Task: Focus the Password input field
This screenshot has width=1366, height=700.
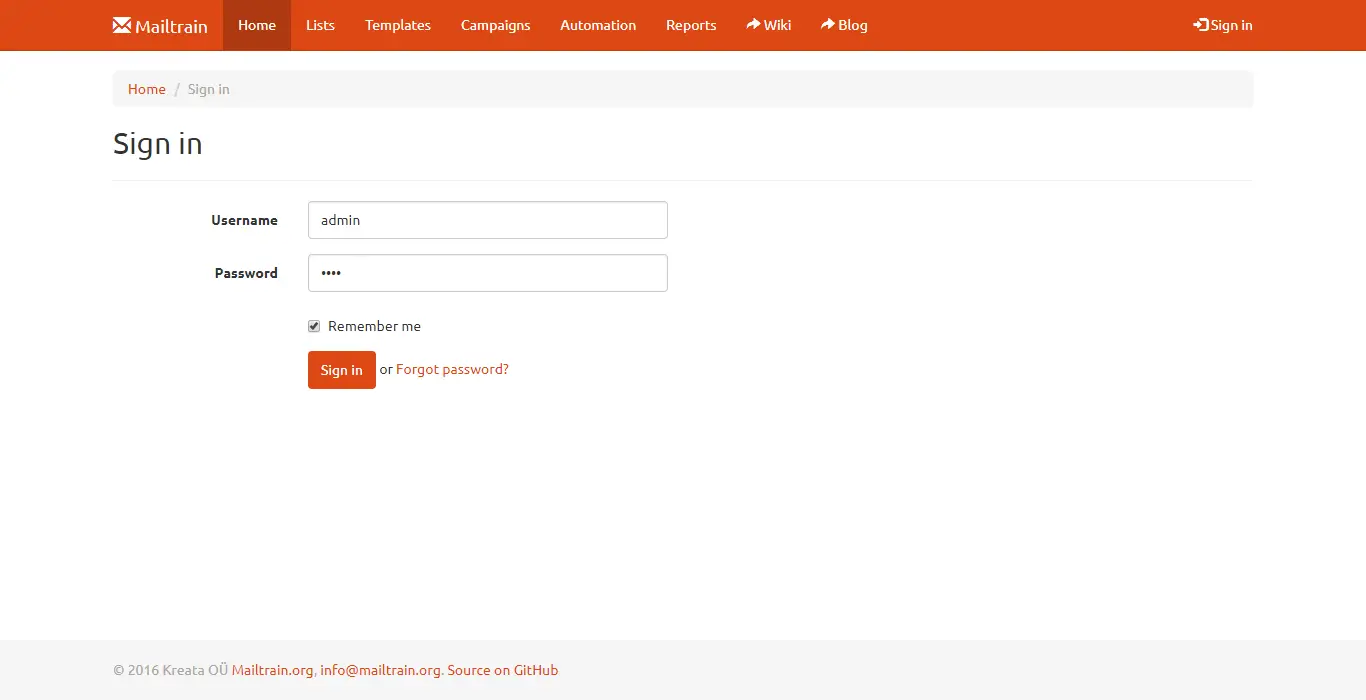Action: click(x=488, y=273)
